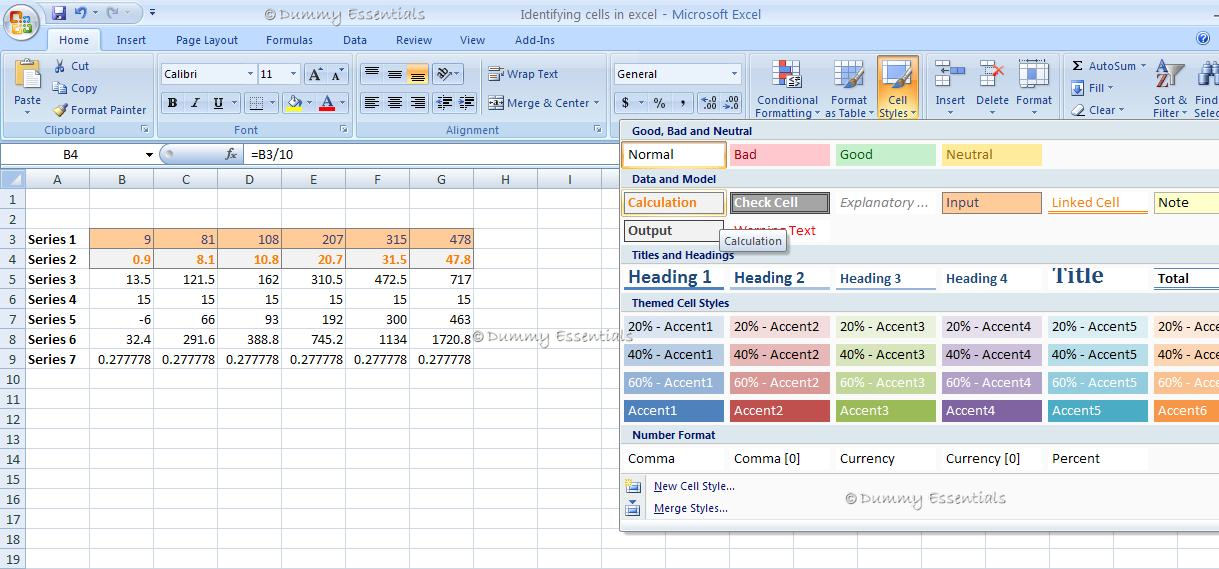This screenshot has height=569, width=1219.
Task: Apply the Calculation cell style
Action: 674,203
